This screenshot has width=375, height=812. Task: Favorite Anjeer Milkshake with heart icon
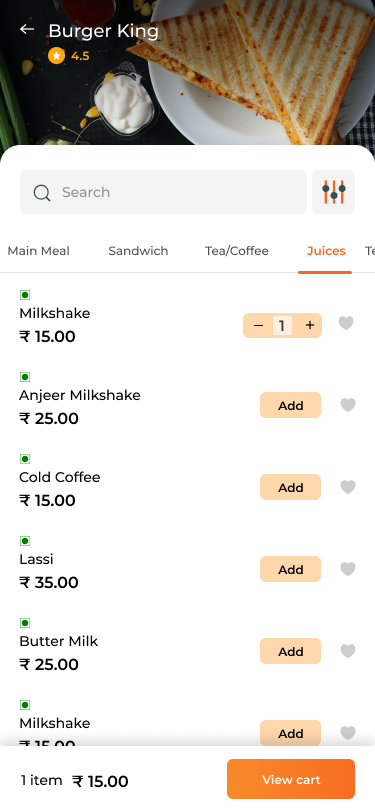click(x=348, y=405)
